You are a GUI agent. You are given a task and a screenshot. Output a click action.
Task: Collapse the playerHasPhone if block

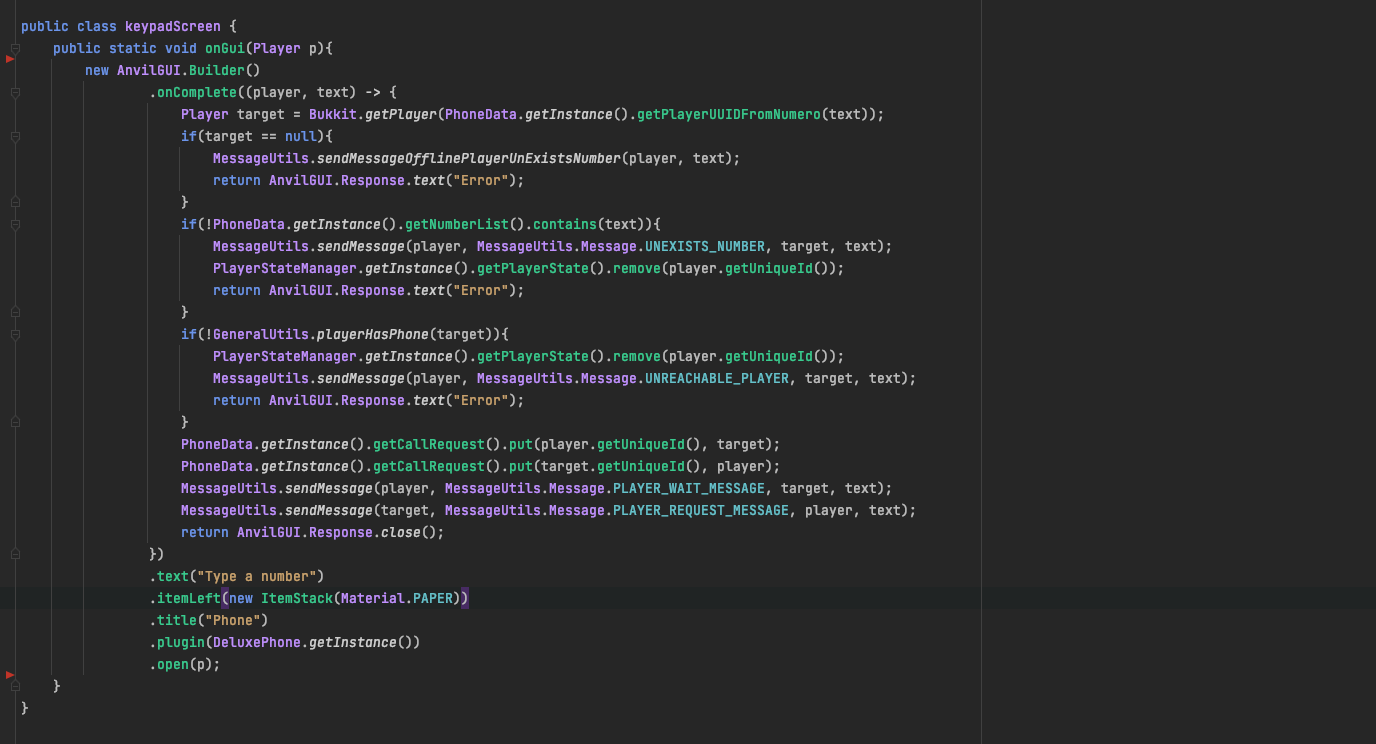coord(14,334)
